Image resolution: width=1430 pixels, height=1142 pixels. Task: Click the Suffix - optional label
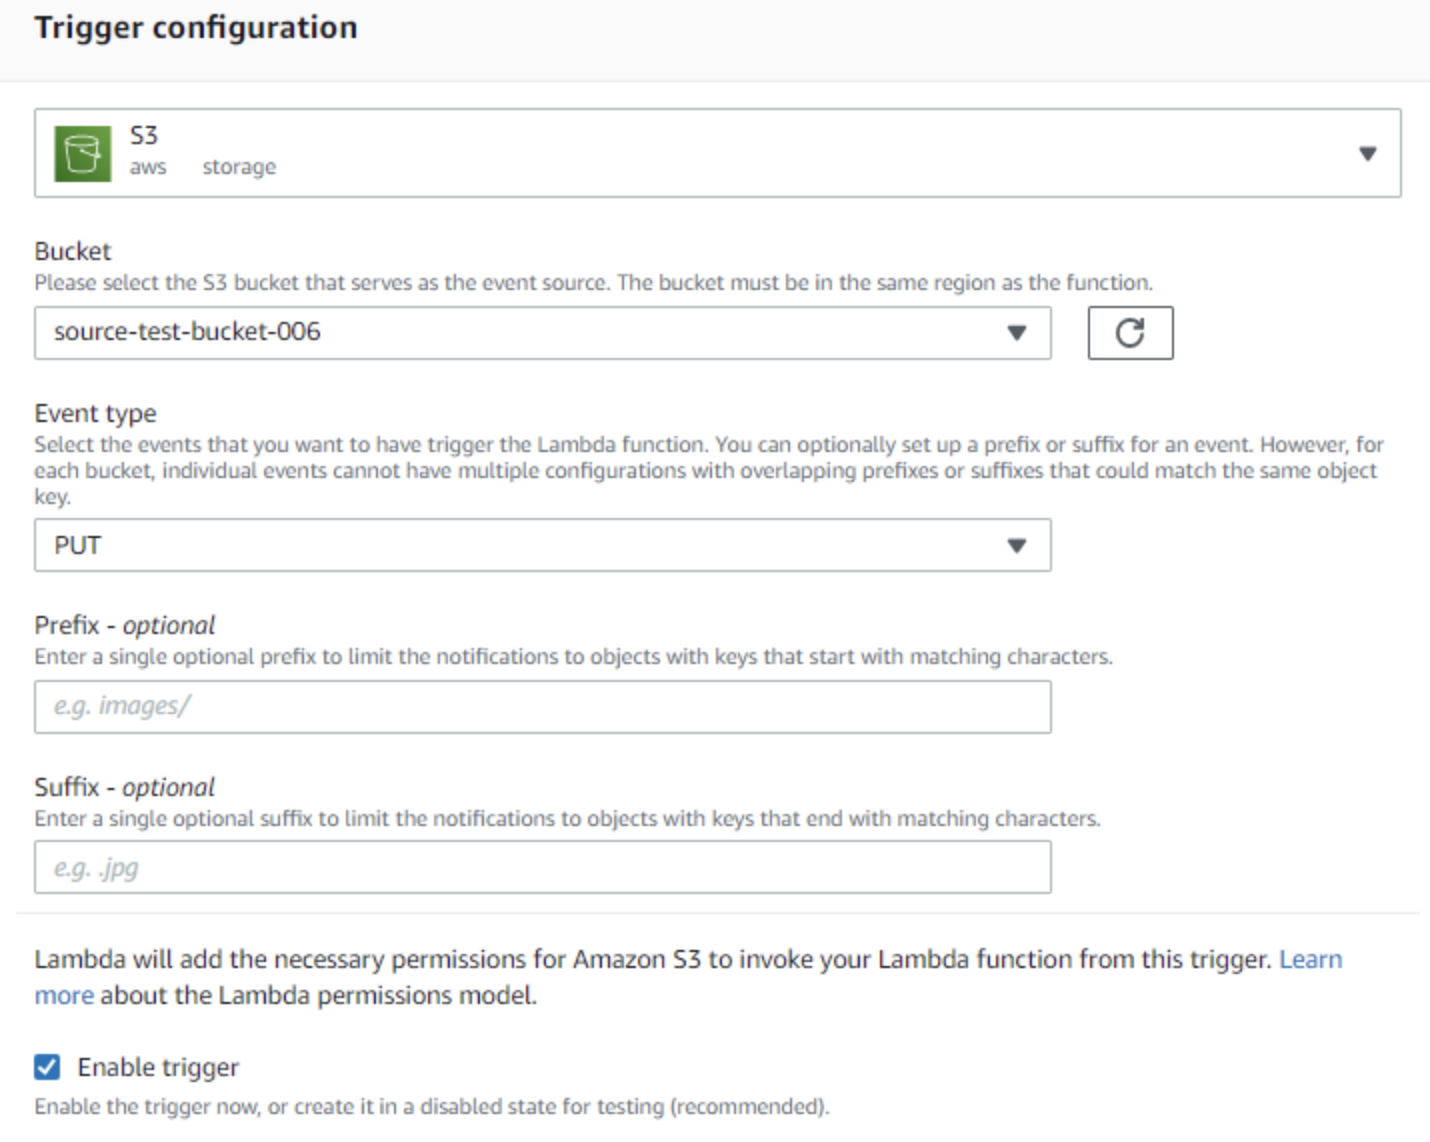coord(125,787)
